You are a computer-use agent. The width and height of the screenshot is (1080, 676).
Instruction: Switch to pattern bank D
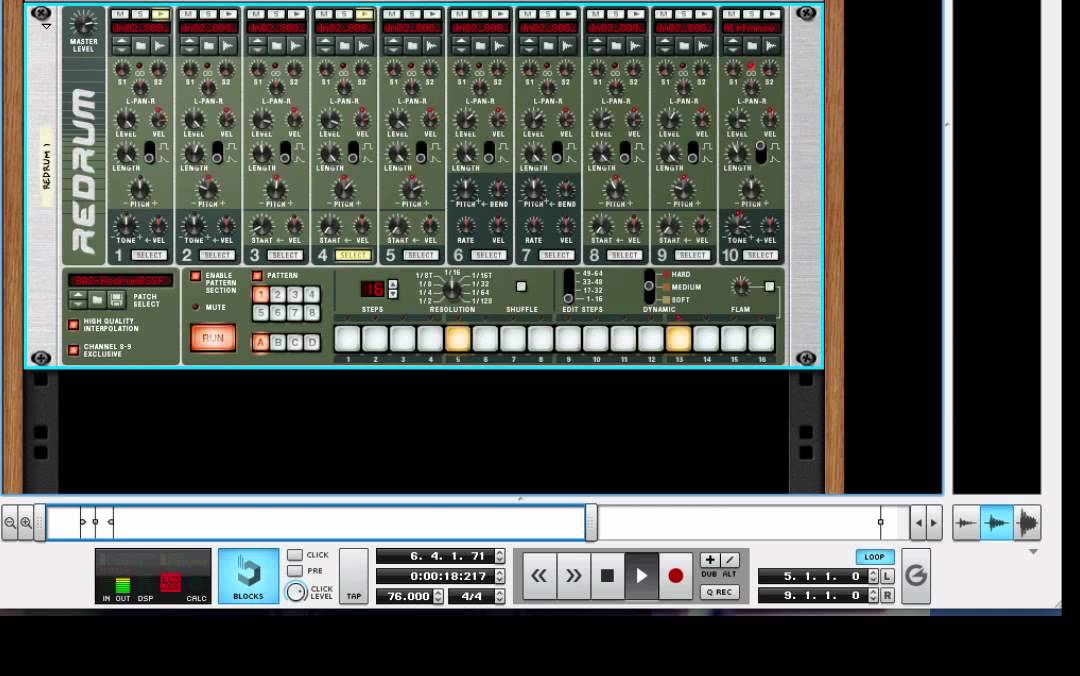312,342
